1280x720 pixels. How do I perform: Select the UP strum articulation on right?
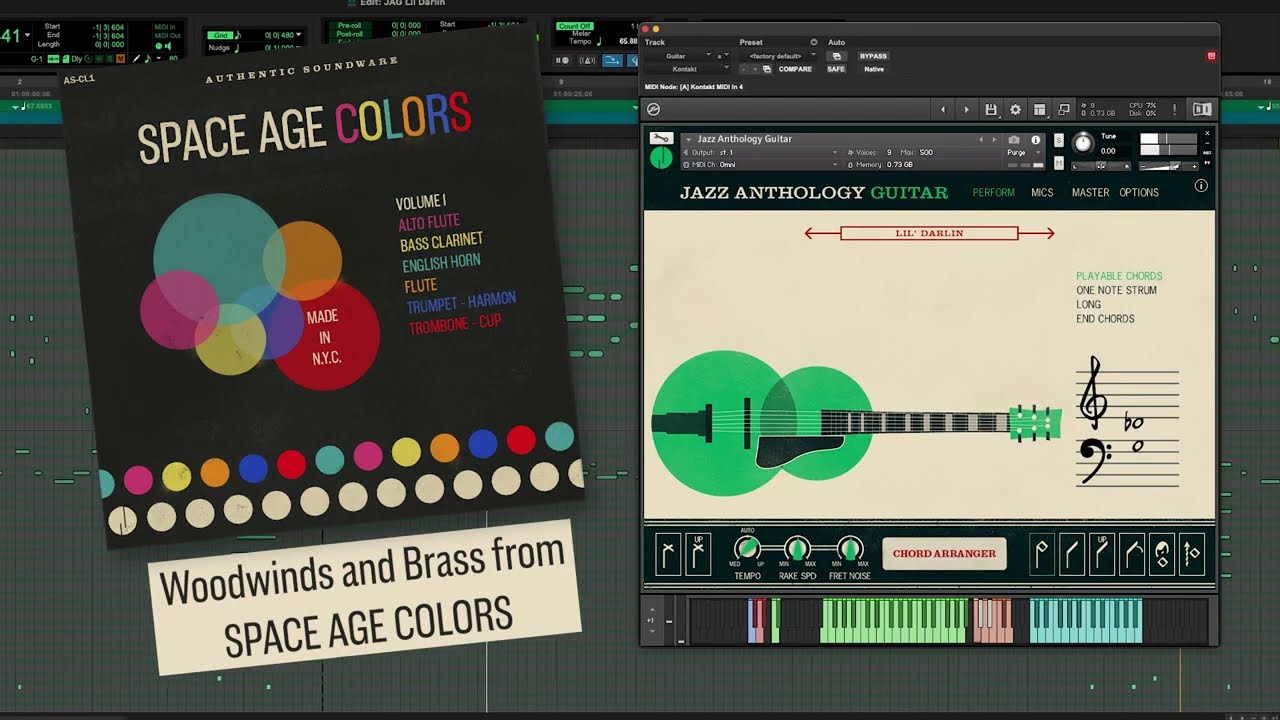[x=1102, y=553]
